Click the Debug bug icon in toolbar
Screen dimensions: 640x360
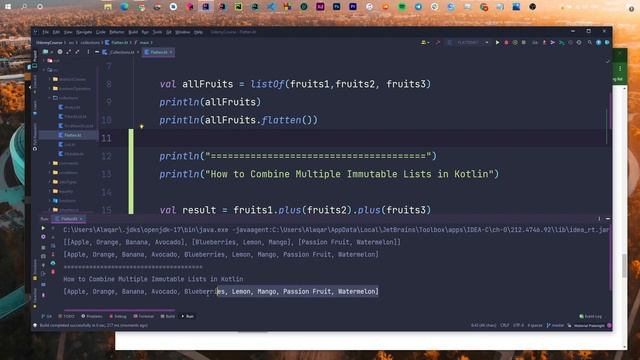(x=506, y=42)
